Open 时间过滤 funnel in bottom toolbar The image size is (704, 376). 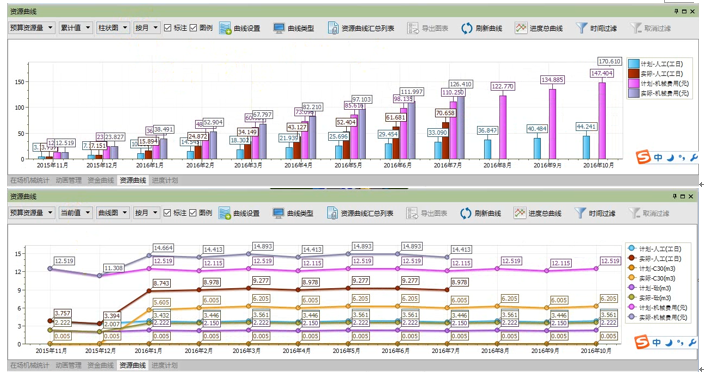point(595,213)
